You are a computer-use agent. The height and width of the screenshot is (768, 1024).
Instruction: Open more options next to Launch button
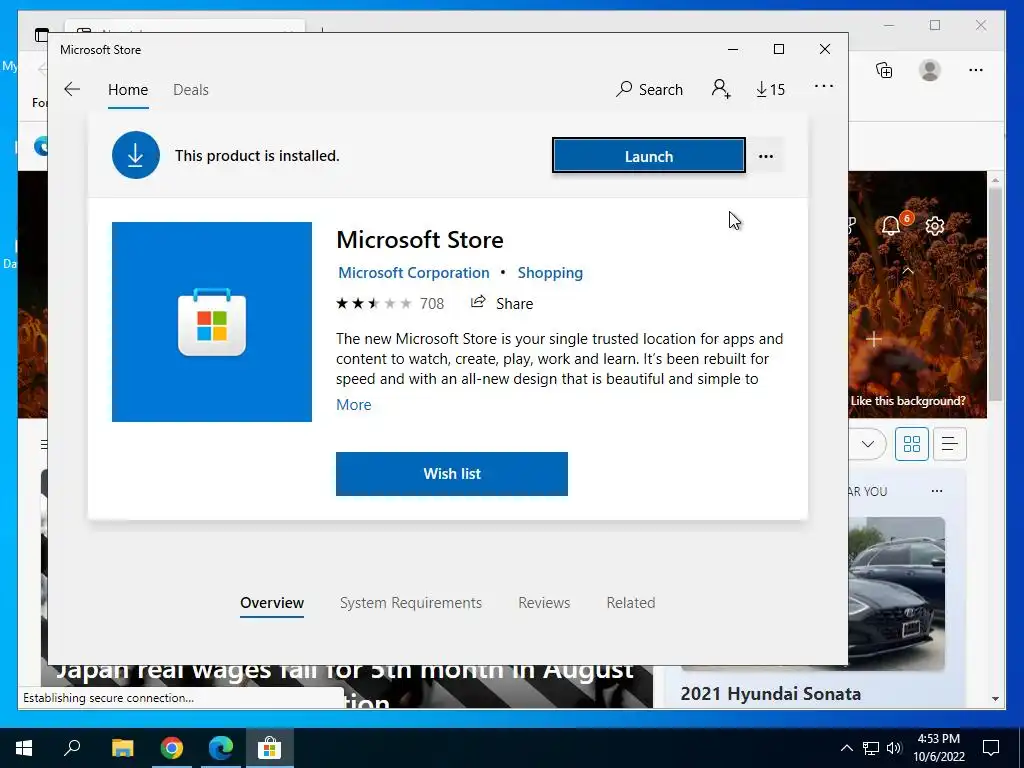tap(765, 156)
